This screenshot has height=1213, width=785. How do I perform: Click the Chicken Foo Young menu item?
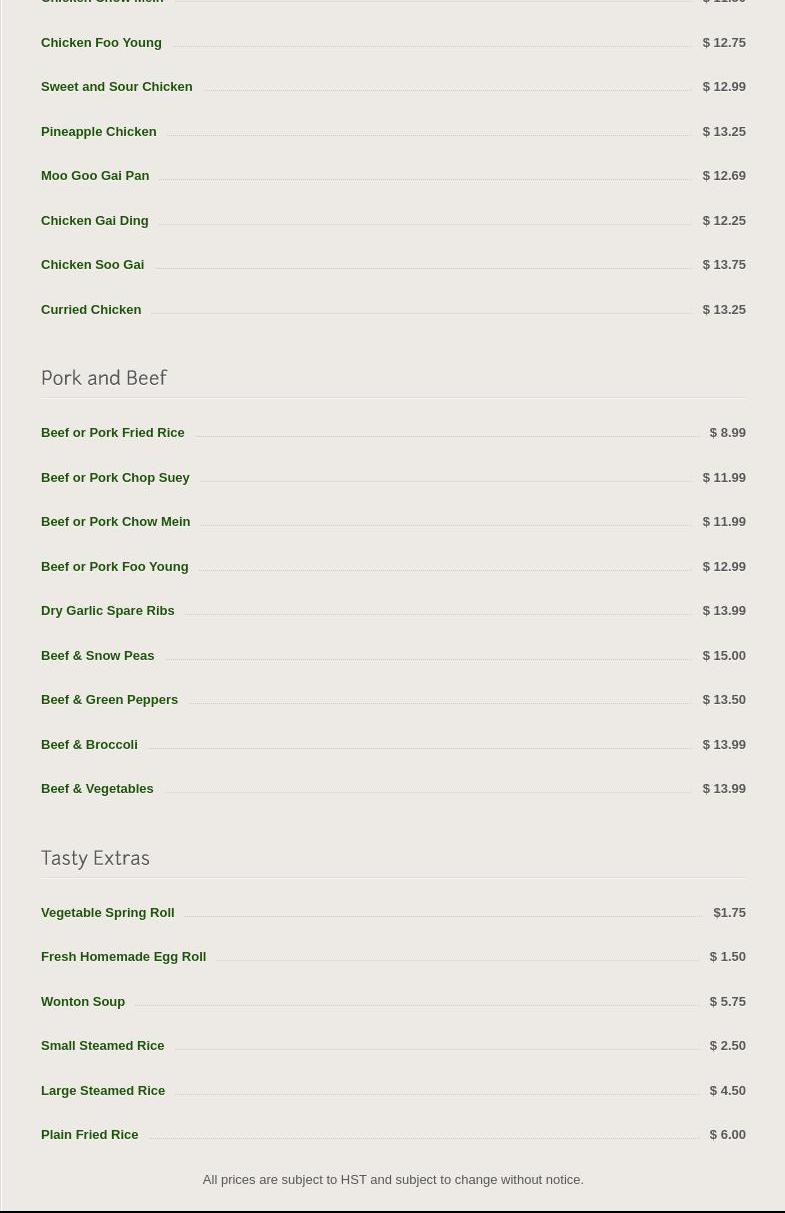pos(101,43)
